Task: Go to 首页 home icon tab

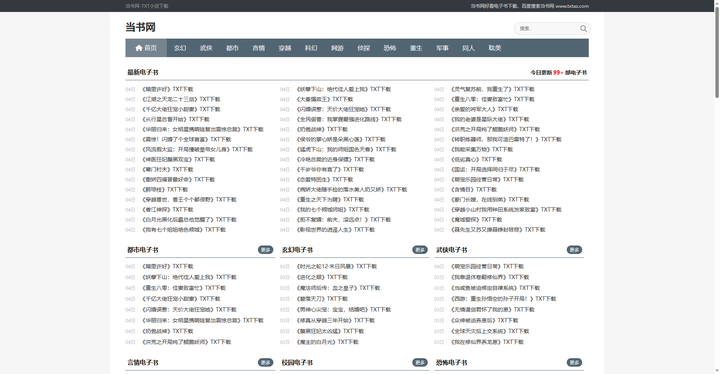Action: (146, 48)
